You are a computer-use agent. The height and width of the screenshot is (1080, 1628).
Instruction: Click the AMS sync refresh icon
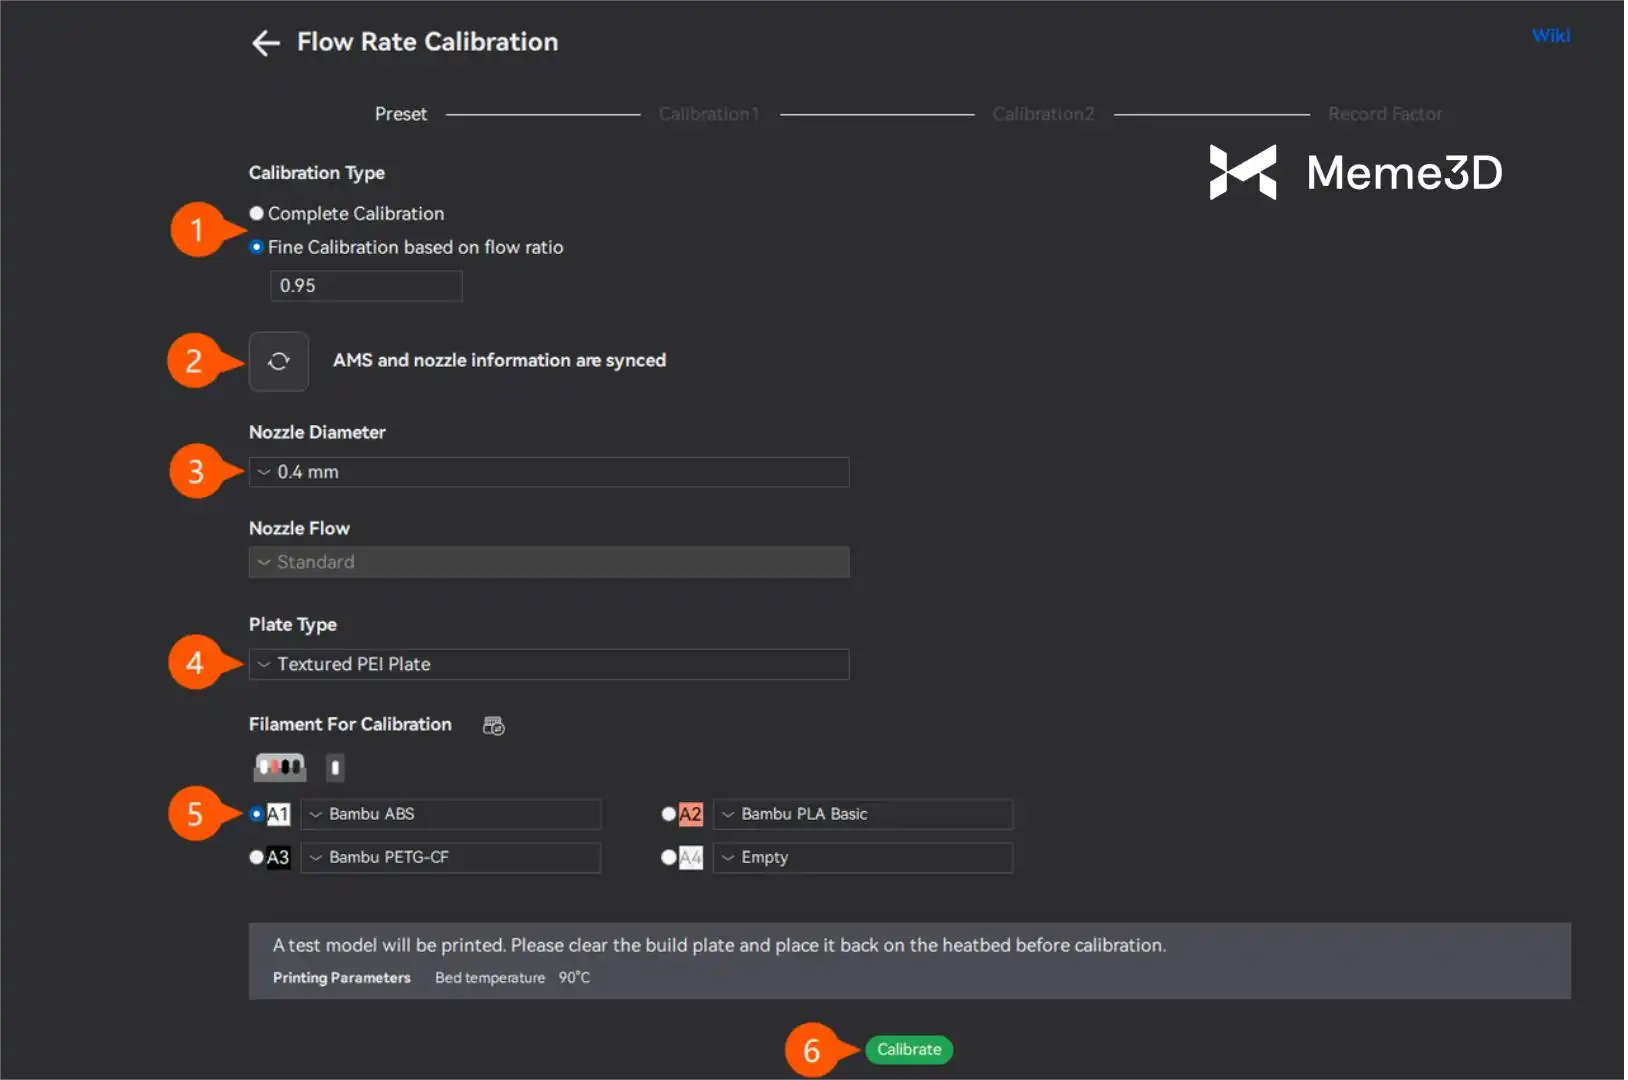point(279,361)
